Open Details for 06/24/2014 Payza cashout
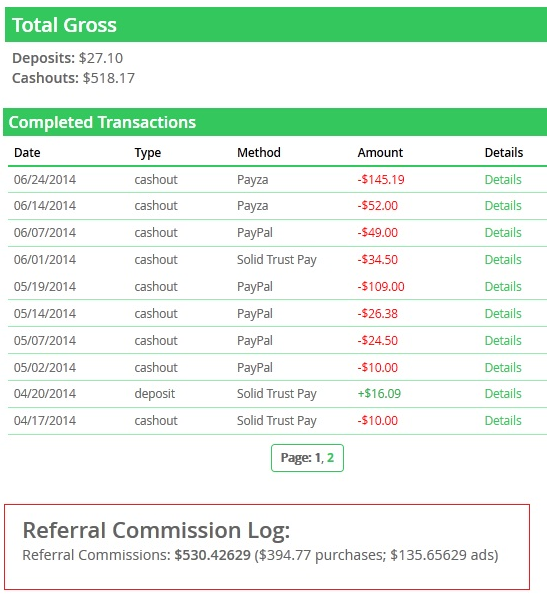 tap(503, 179)
